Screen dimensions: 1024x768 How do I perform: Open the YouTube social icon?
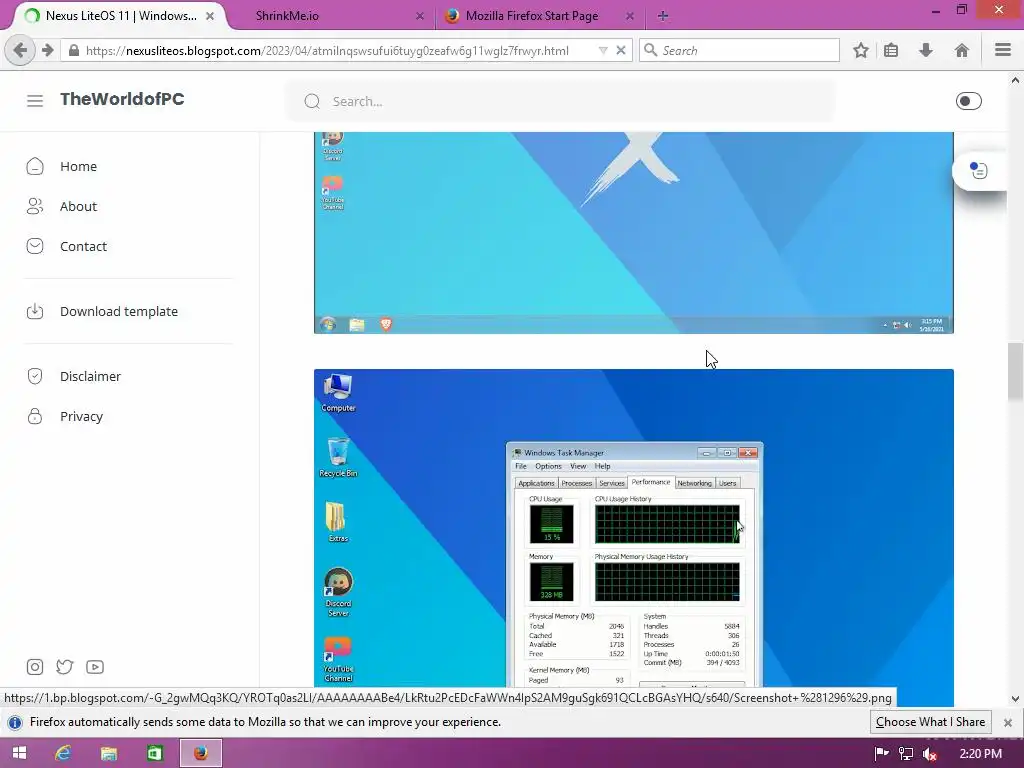pos(95,667)
